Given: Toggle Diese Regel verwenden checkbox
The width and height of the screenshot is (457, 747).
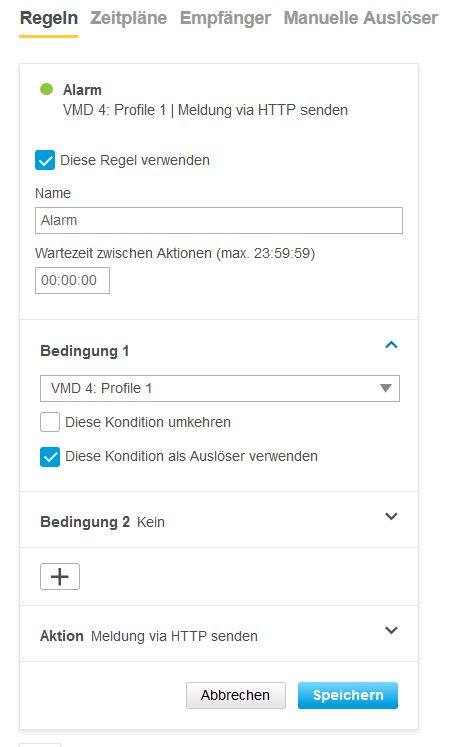Looking at the screenshot, I should tap(45, 160).
